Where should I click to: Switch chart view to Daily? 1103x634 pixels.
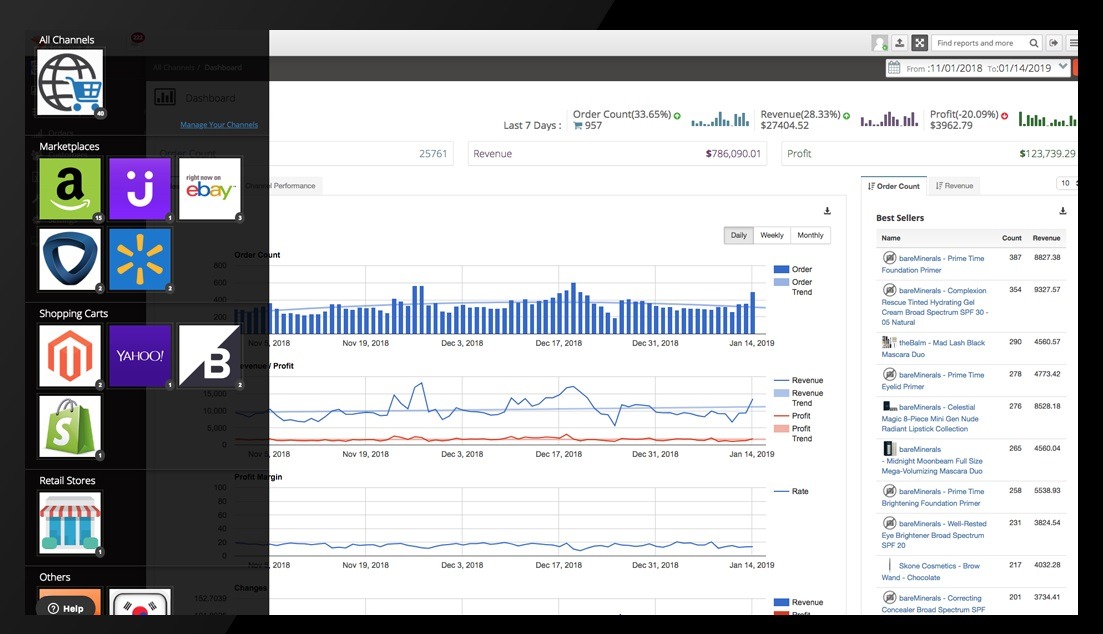pyautogui.click(x=739, y=235)
